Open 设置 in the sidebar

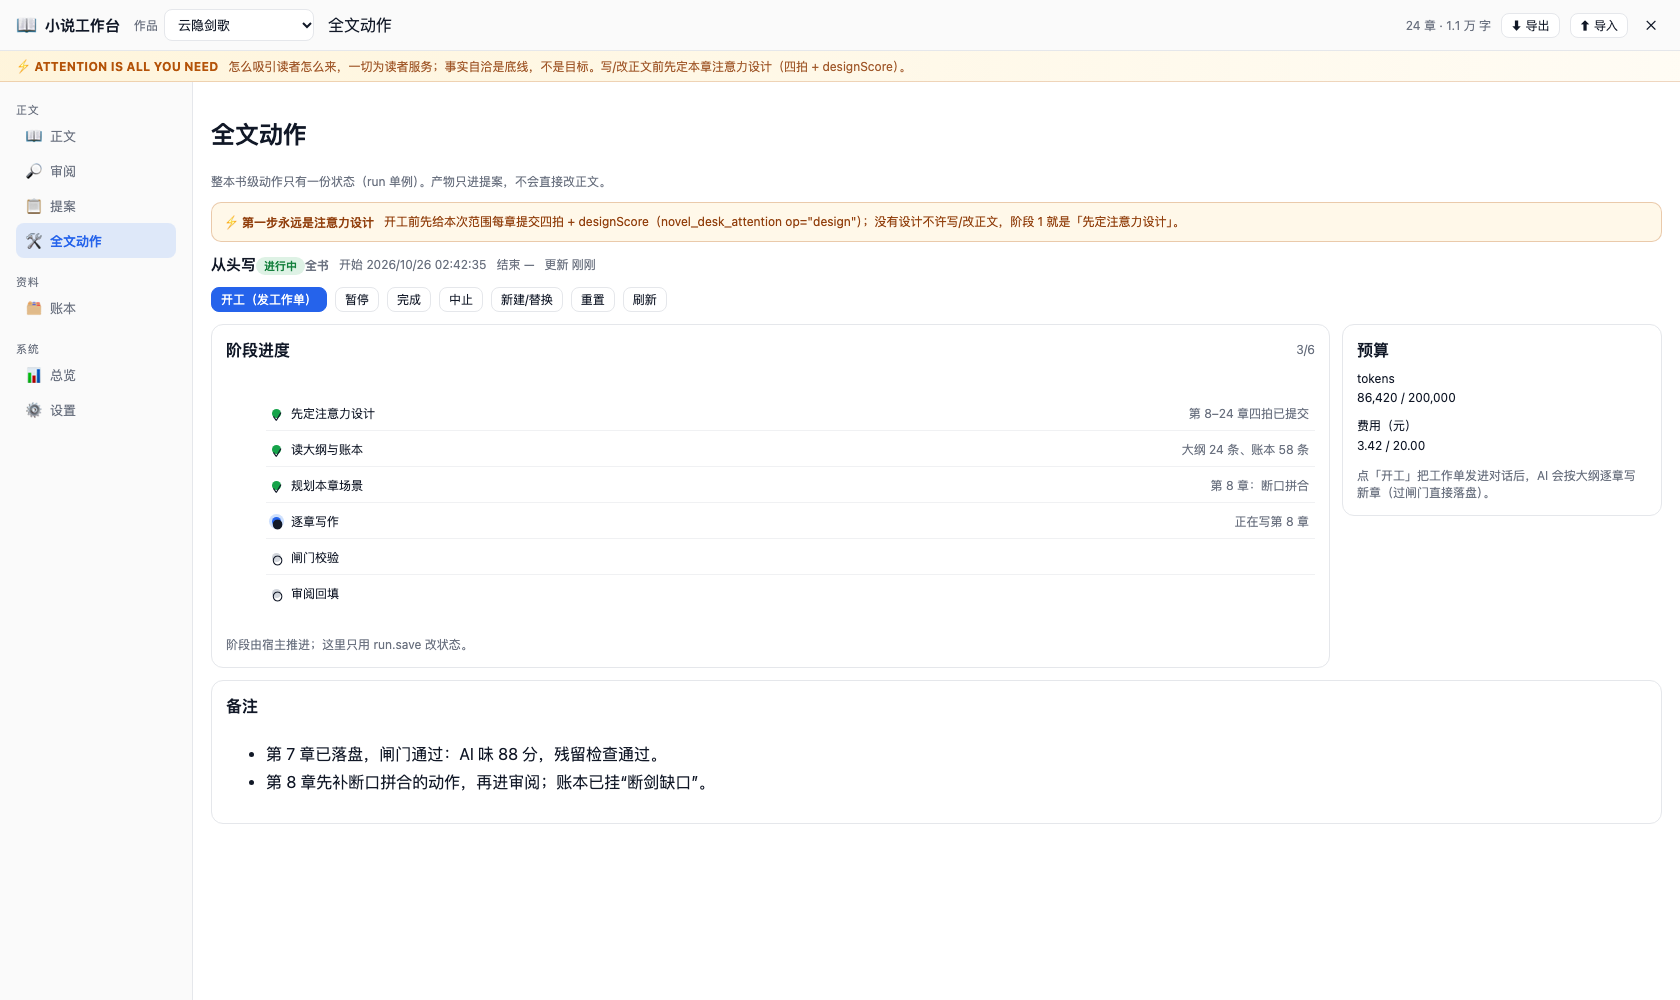point(96,410)
